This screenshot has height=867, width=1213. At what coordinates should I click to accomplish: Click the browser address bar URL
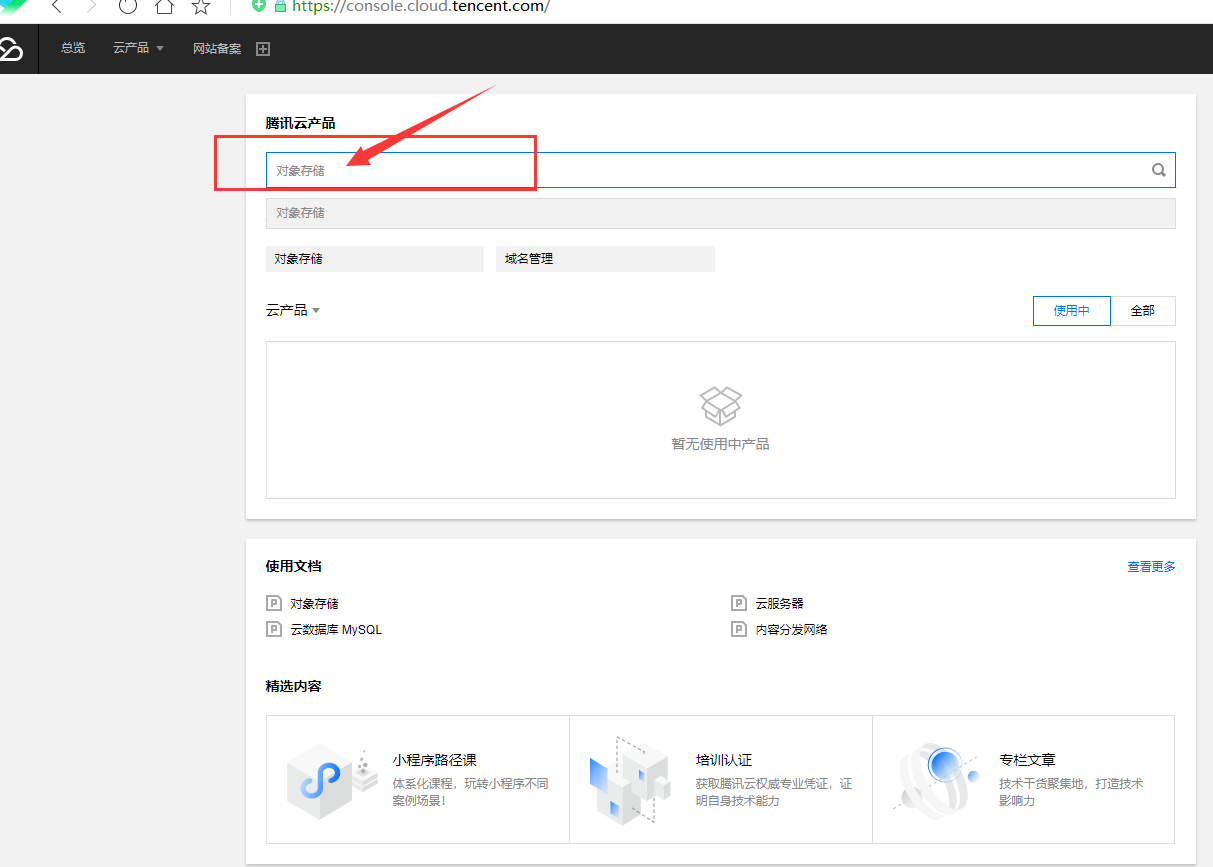coord(421,6)
